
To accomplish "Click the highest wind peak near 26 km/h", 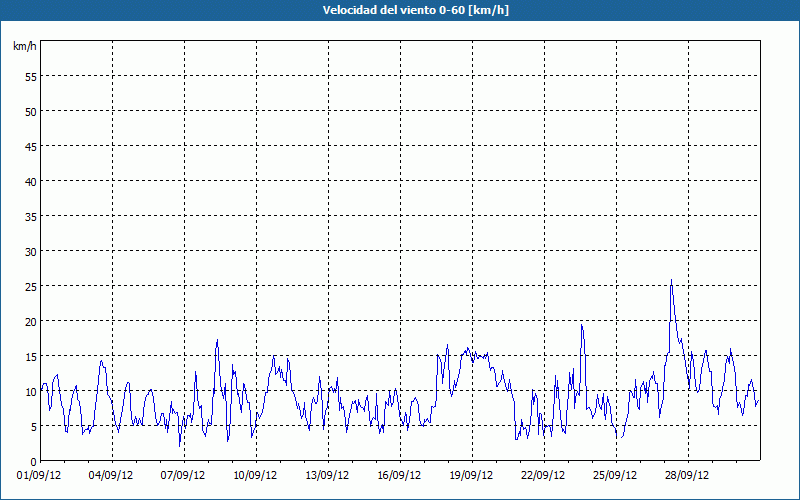I will point(671,280).
